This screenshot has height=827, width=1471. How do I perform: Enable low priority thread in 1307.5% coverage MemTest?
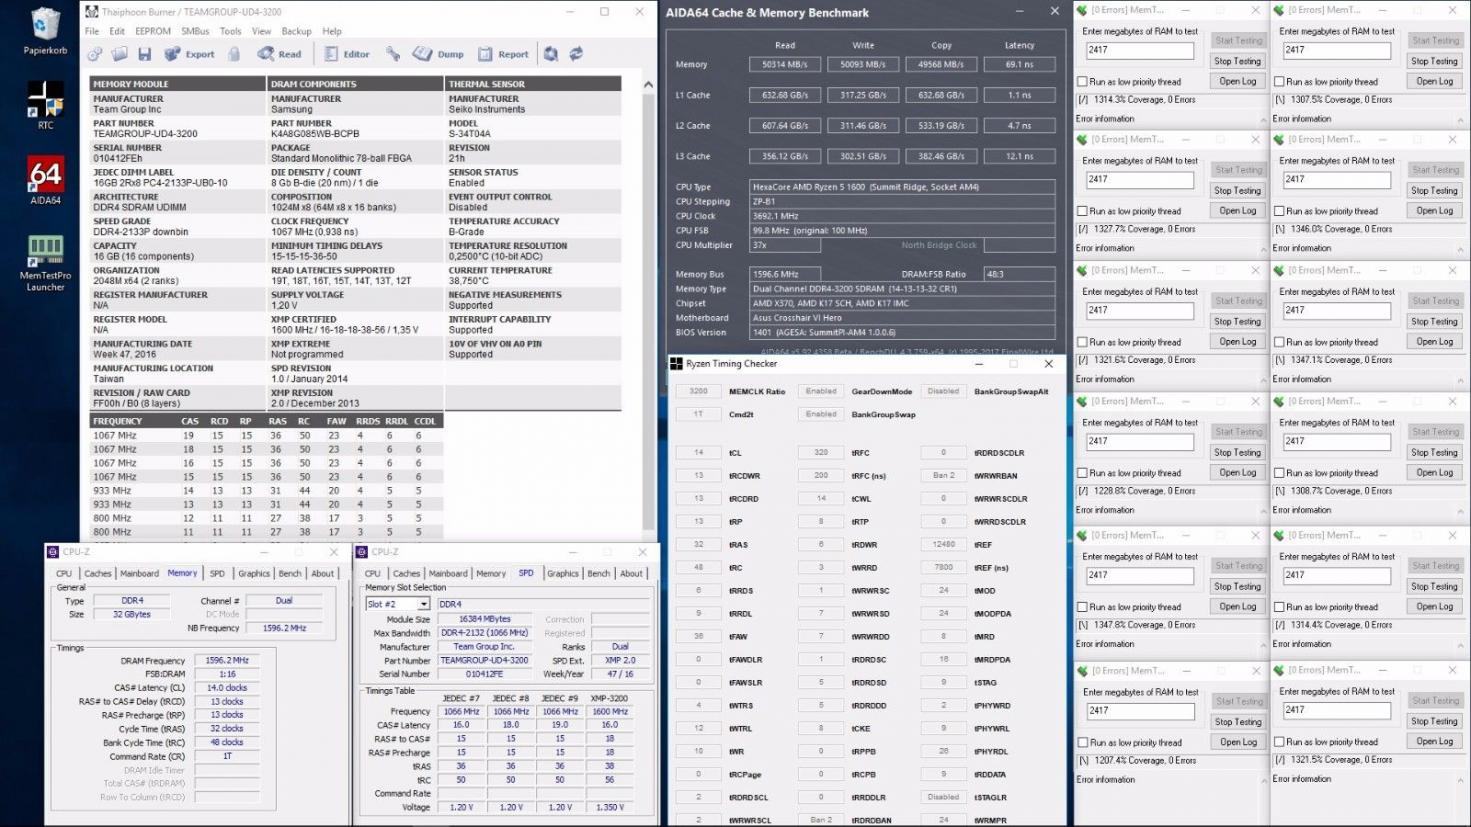(1279, 82)
